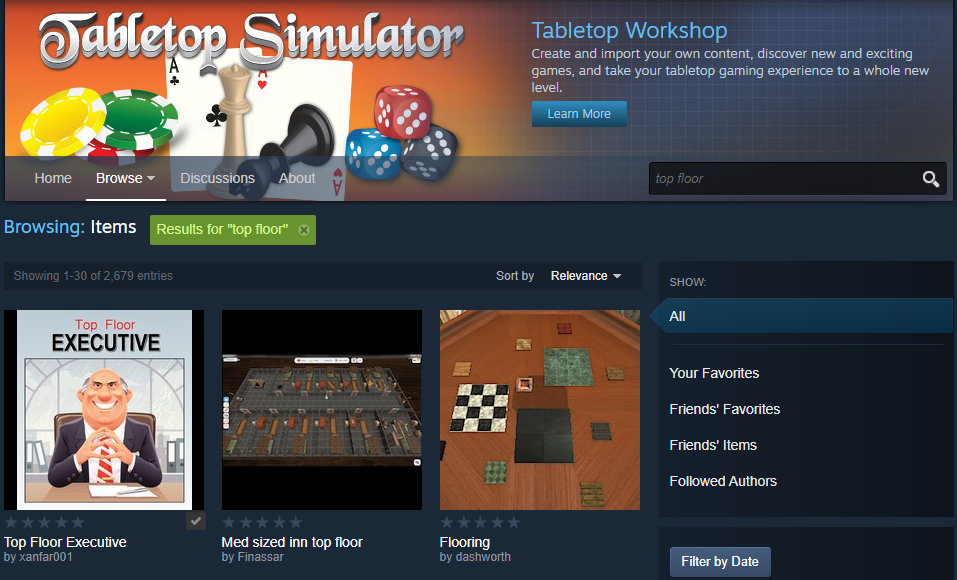Click the Tabletop Simulator logo banner
Screen dimensions: 957x580
coord(251,40)
